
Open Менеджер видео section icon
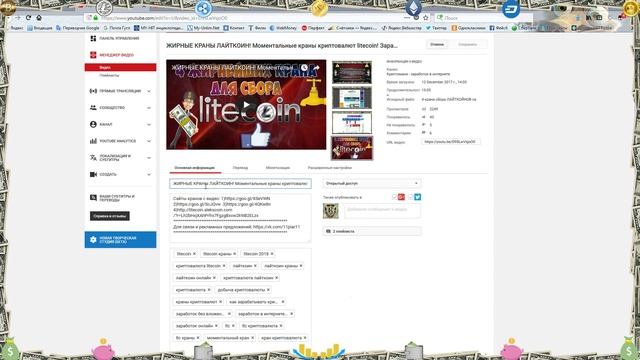[x=93, y=55]
